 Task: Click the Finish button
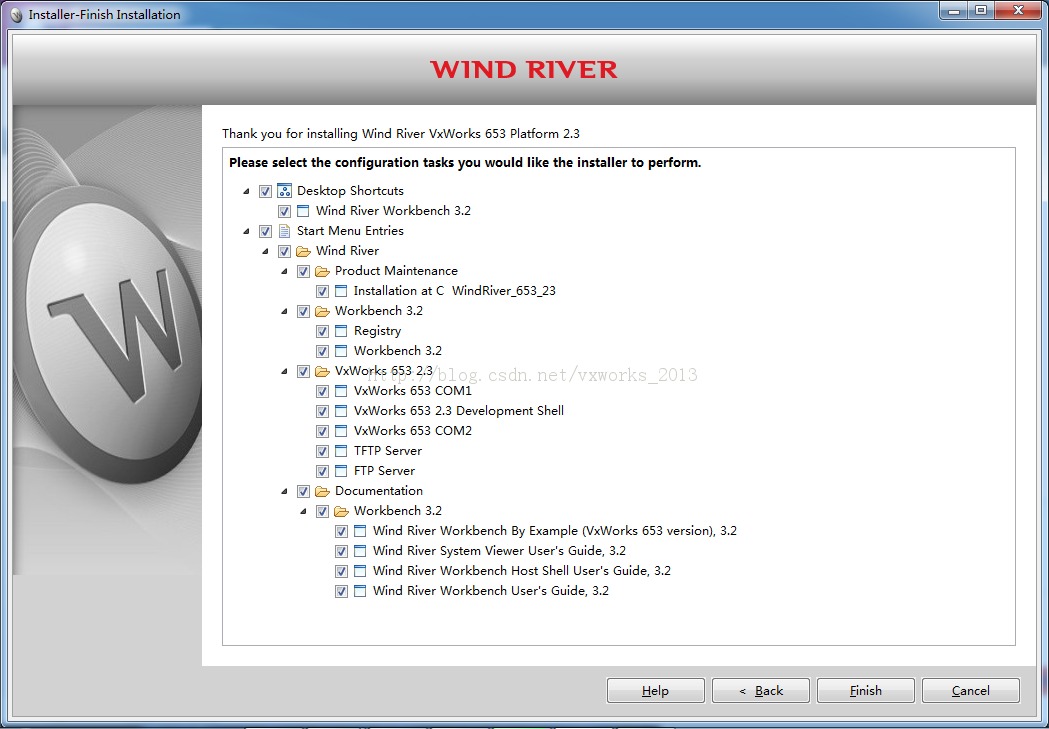click(866, 691)
